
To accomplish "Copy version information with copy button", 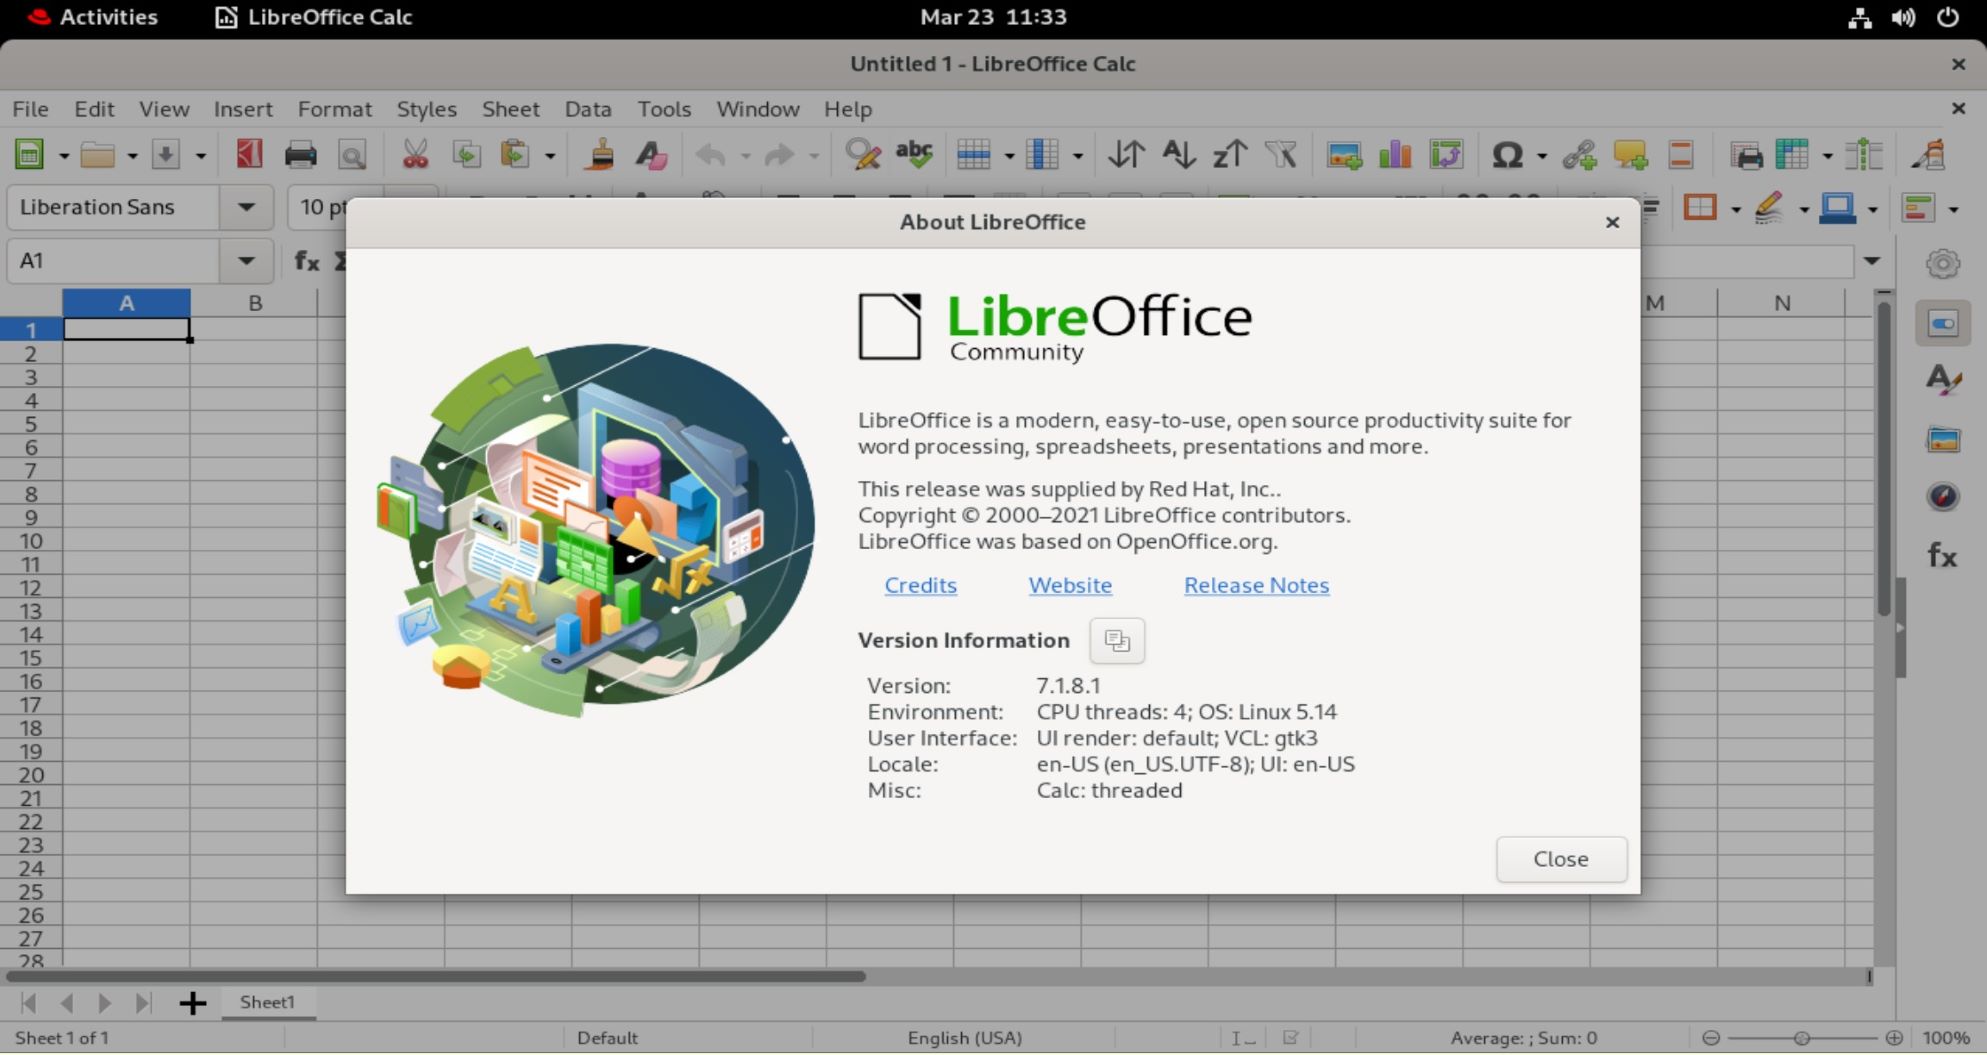I will [1117, 641].
